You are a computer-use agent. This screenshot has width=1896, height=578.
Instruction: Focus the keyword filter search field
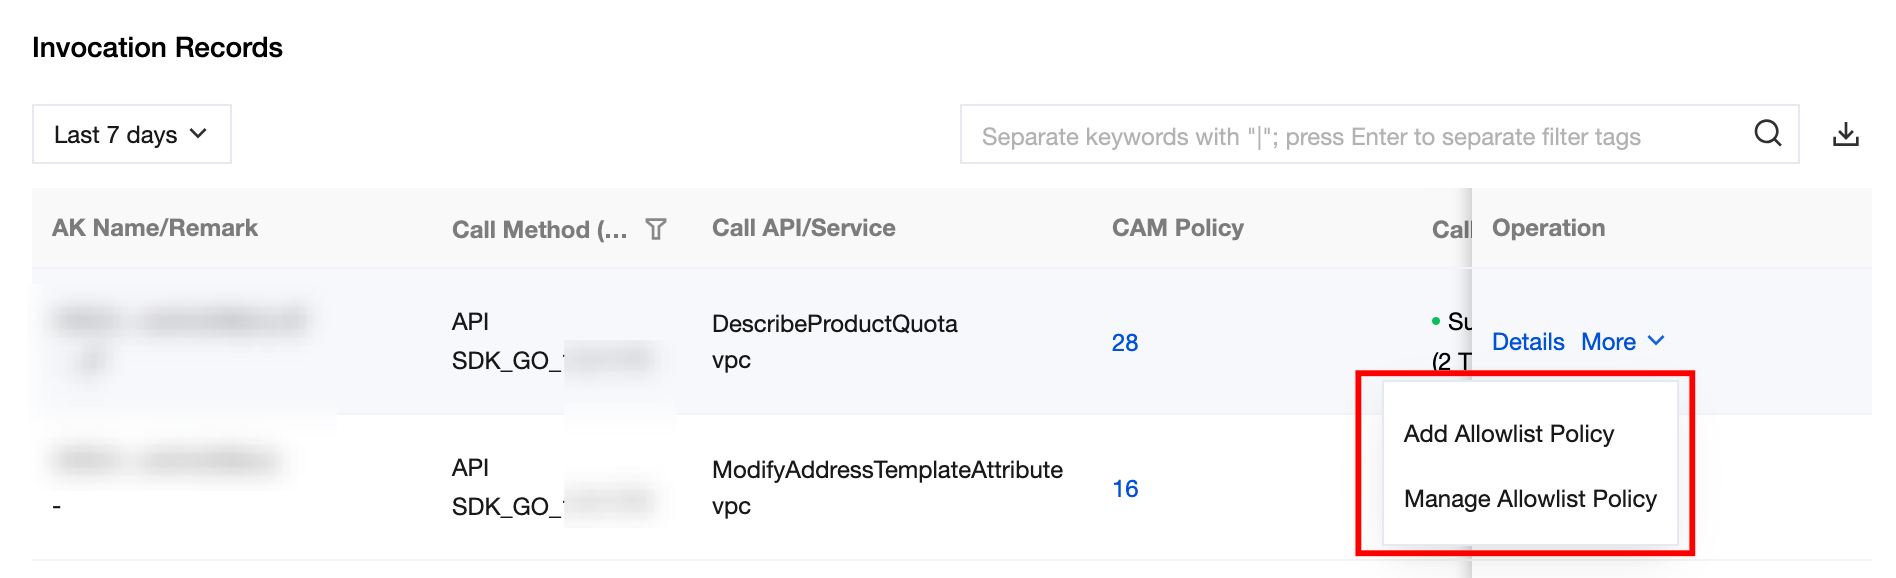[1350, 136]
